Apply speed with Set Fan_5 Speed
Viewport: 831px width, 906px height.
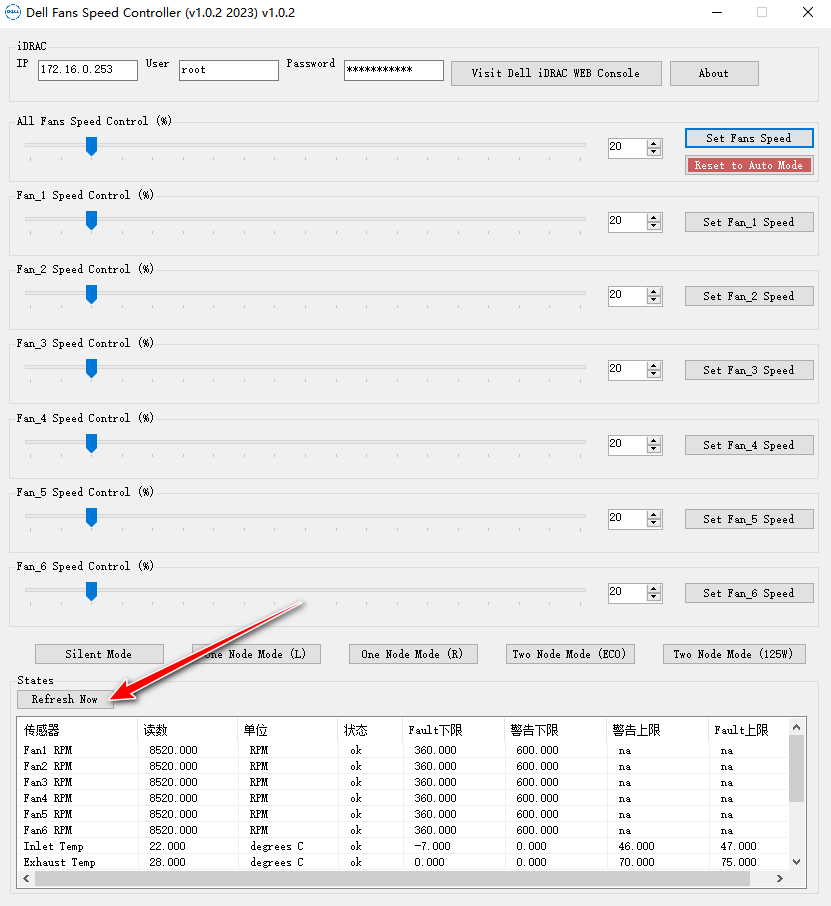coord(749,519)
